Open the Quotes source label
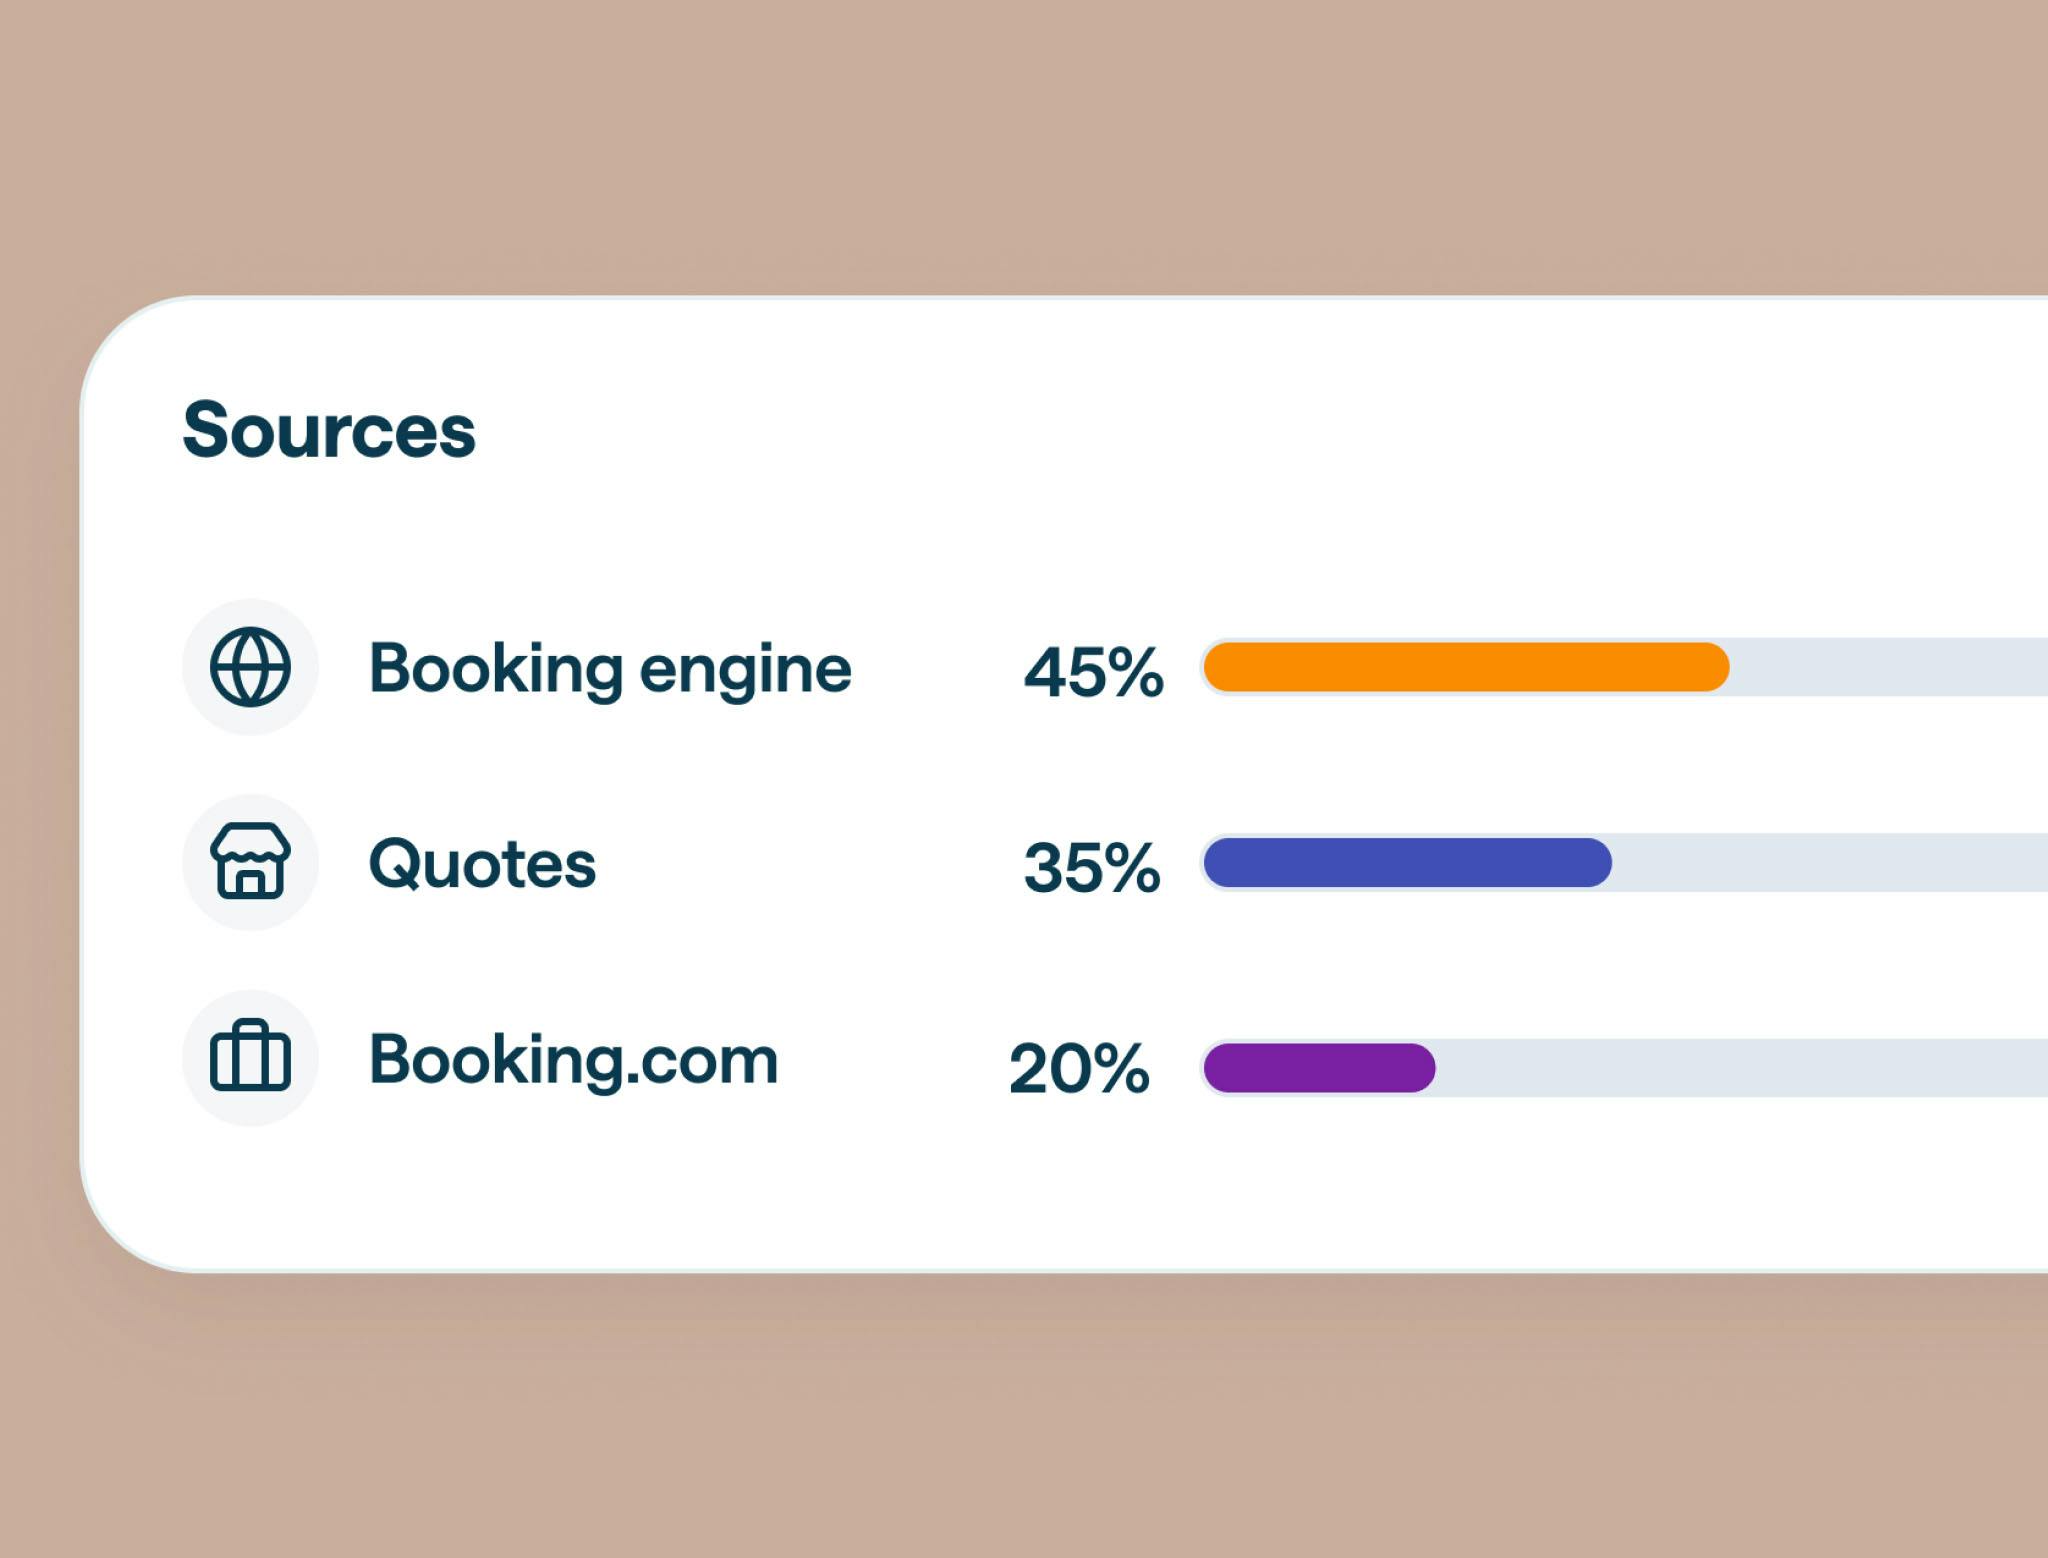 pyautogui.click(x=482, y=864)
